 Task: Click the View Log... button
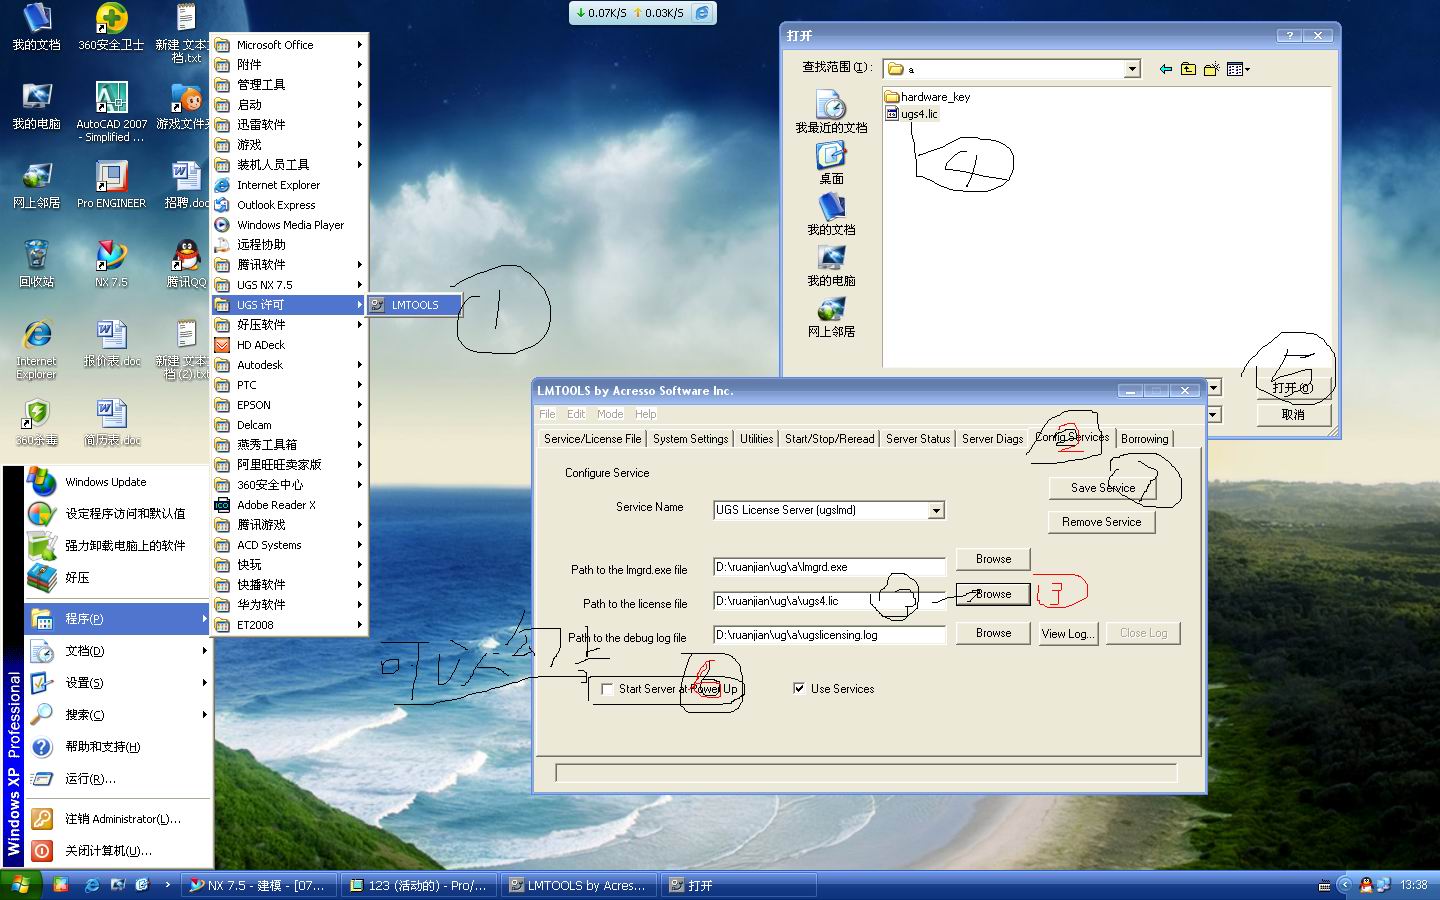1068,633
